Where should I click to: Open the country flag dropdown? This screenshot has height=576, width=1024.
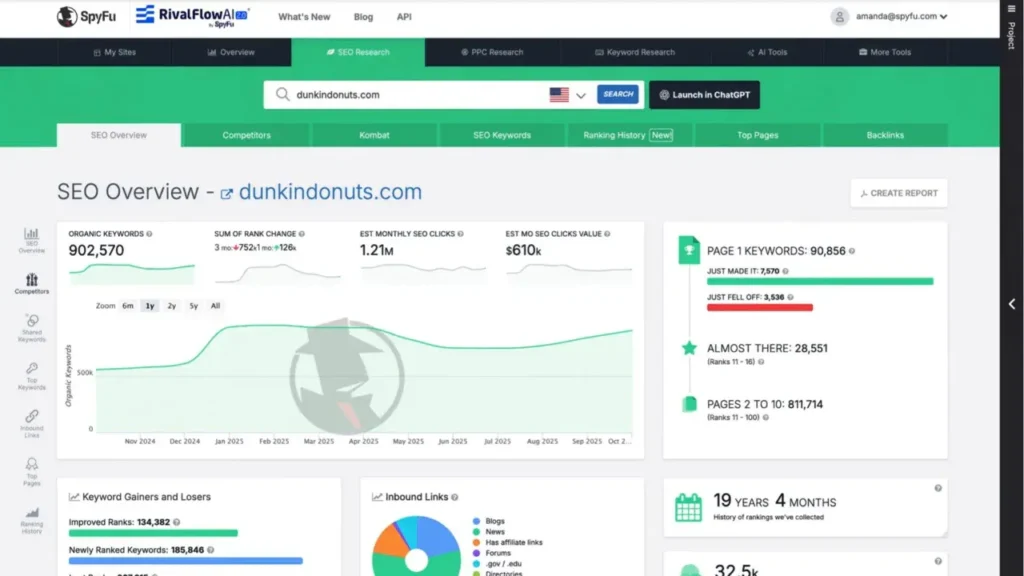click(x=567, y=95)
